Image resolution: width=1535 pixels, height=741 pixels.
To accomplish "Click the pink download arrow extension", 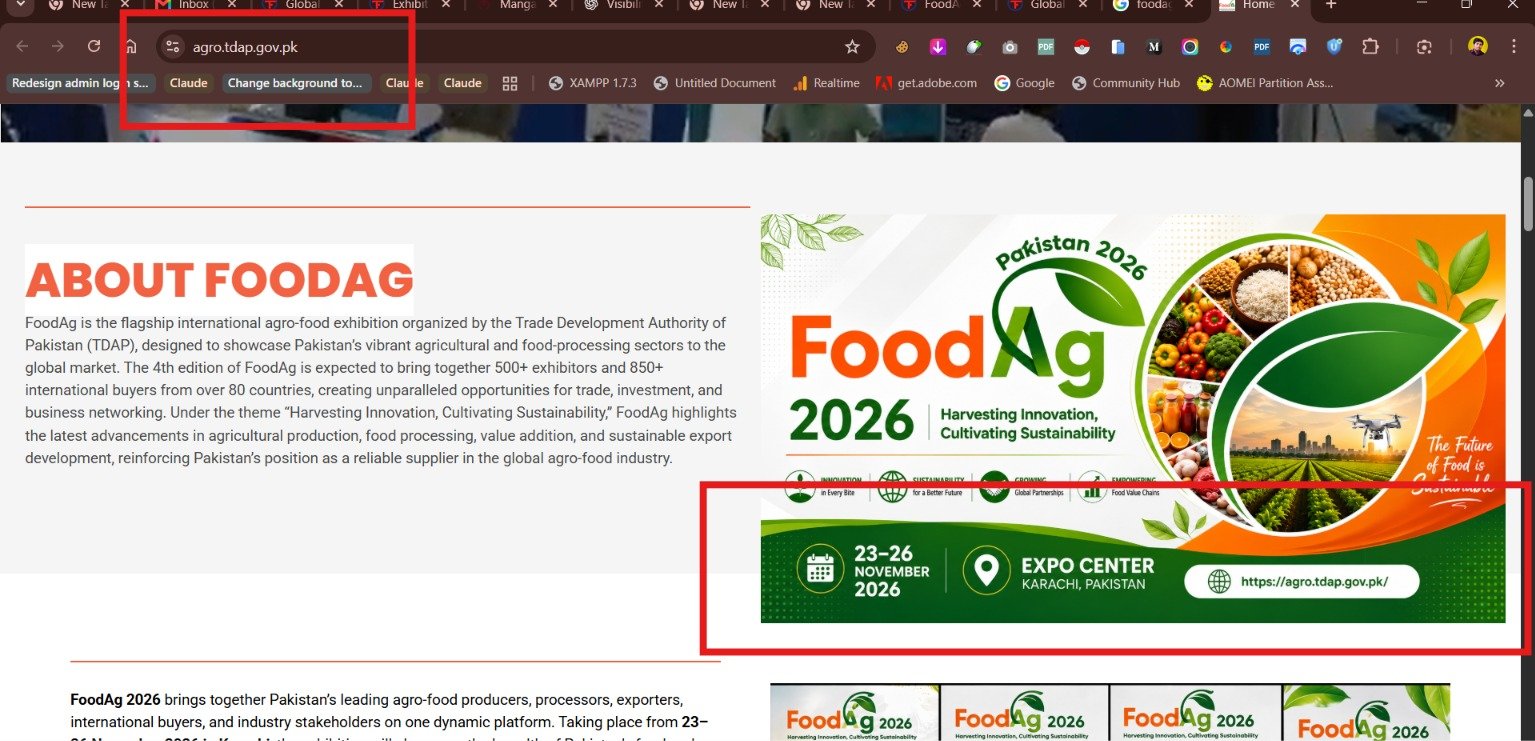I will 938,47.
